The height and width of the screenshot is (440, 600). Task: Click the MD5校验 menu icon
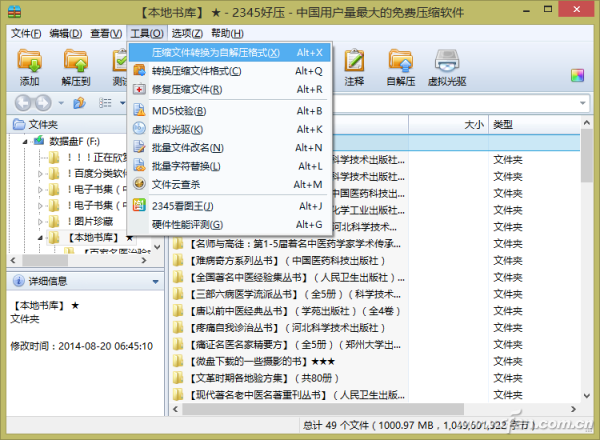(139, 110)
